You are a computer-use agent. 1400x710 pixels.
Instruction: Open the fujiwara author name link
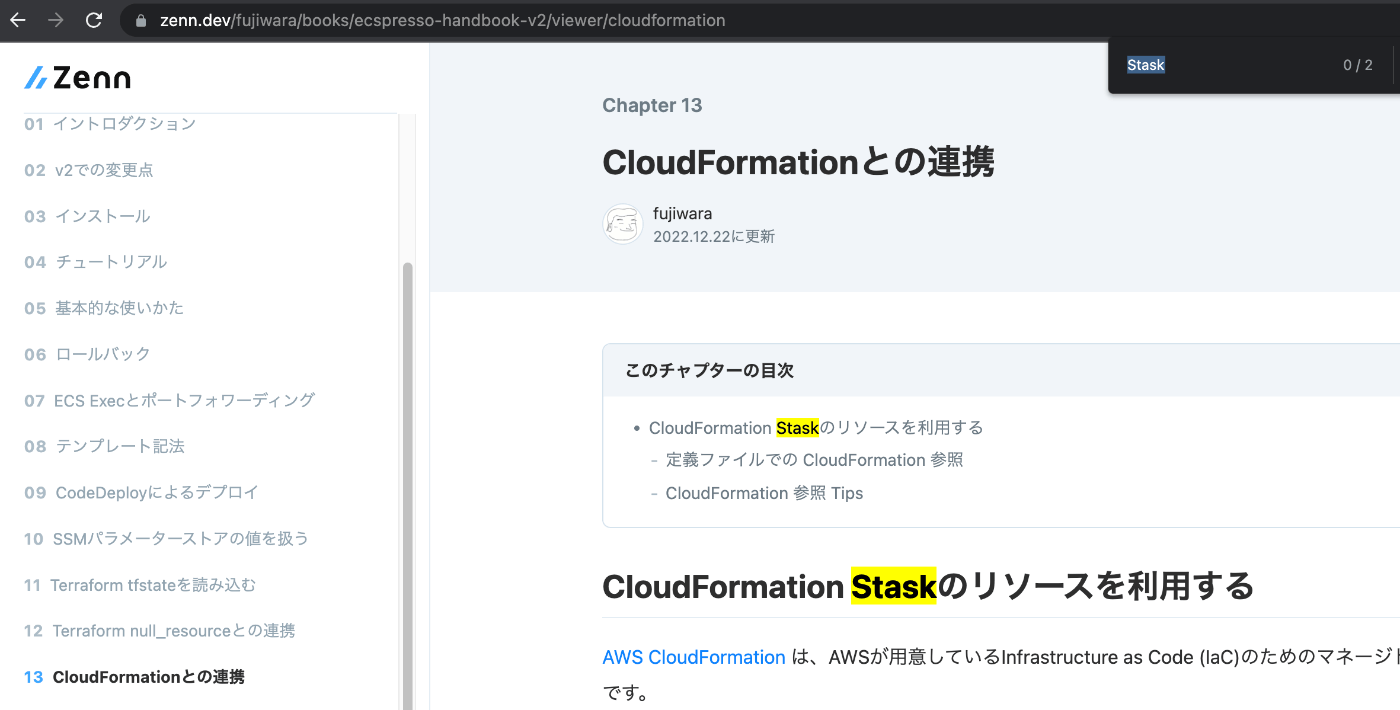coord(683,213)
